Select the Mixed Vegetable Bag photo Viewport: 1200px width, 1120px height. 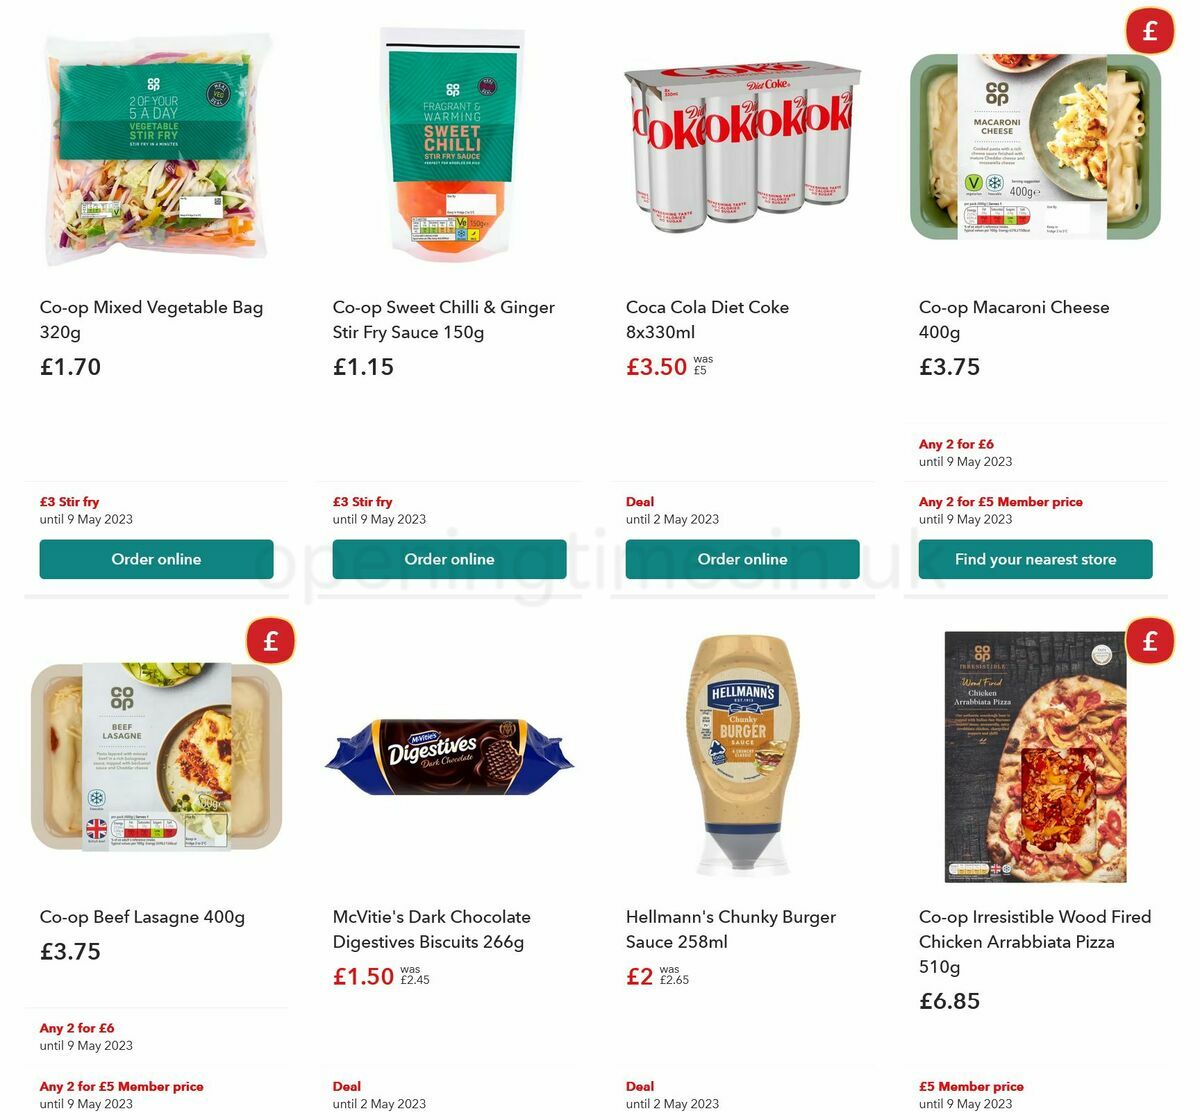(x=157, y=145)
